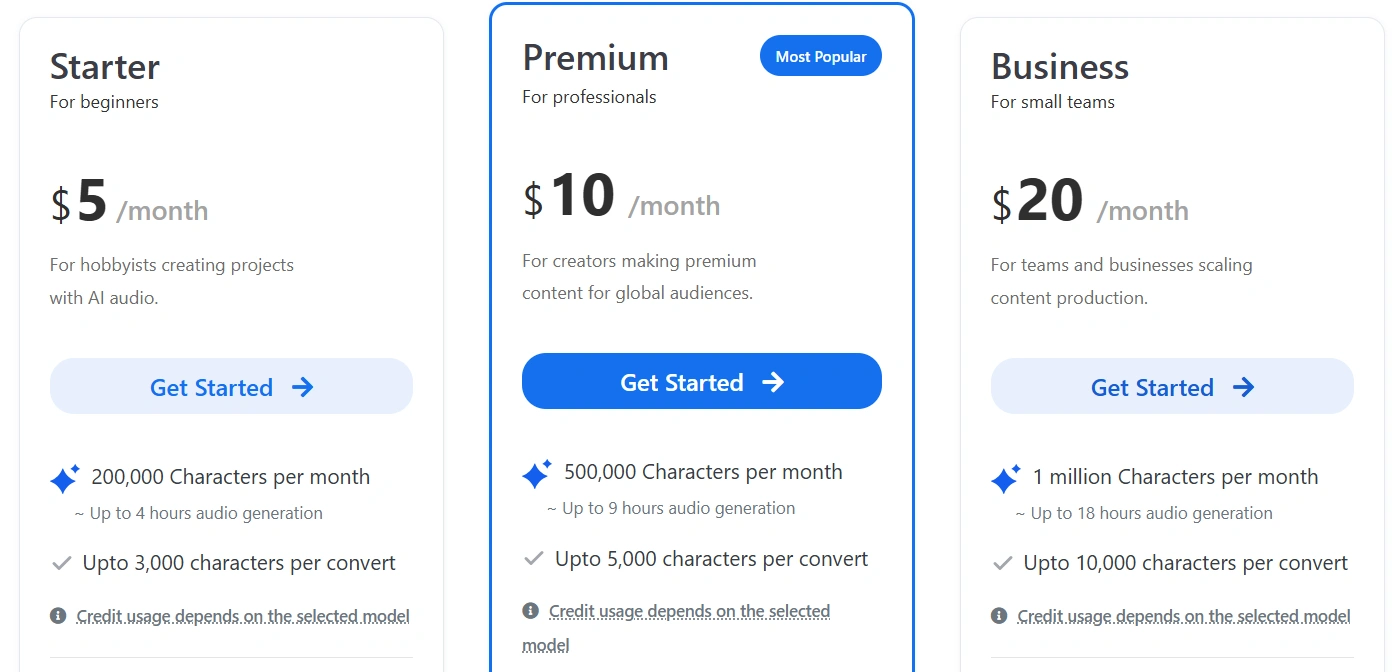
Task: Open the Premium plan credit usage note
Action: 689,611
